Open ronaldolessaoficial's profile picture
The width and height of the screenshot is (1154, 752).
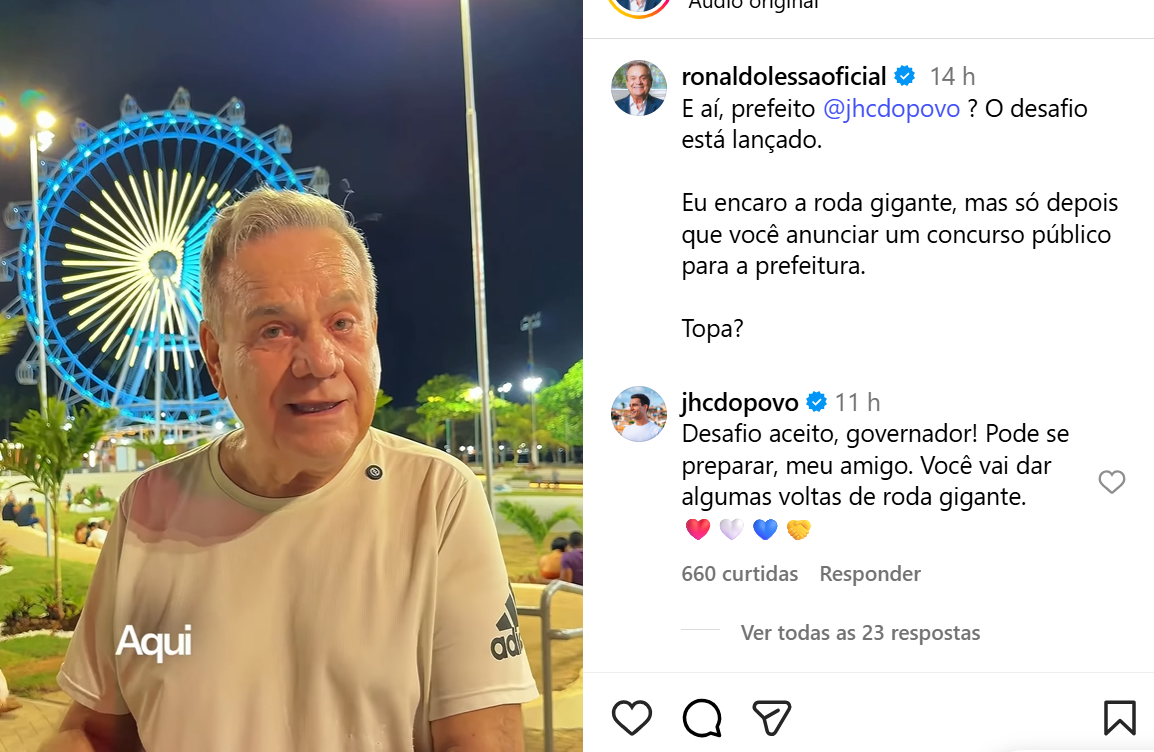click(x=639, y=88)
